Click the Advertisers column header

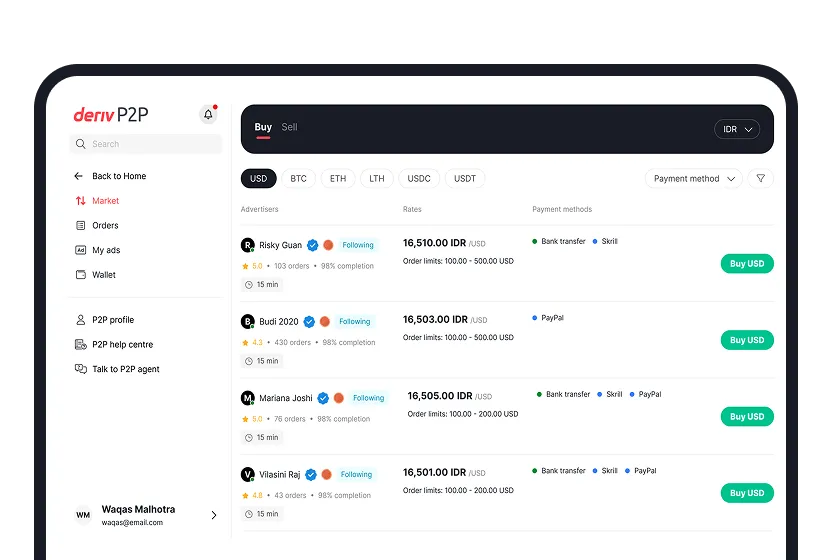(x=259, y=209)
